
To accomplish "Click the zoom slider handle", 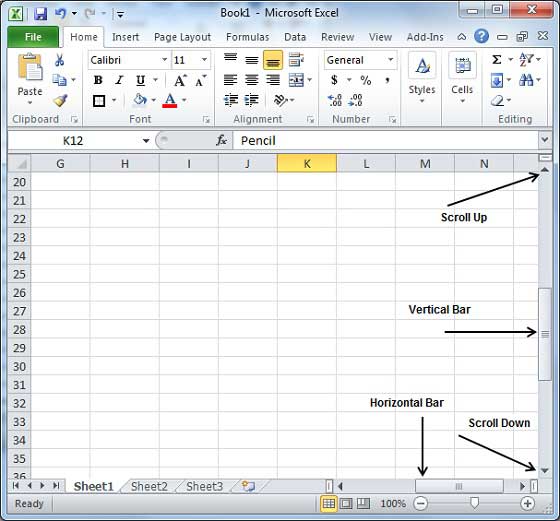I will tap(474, 504).
